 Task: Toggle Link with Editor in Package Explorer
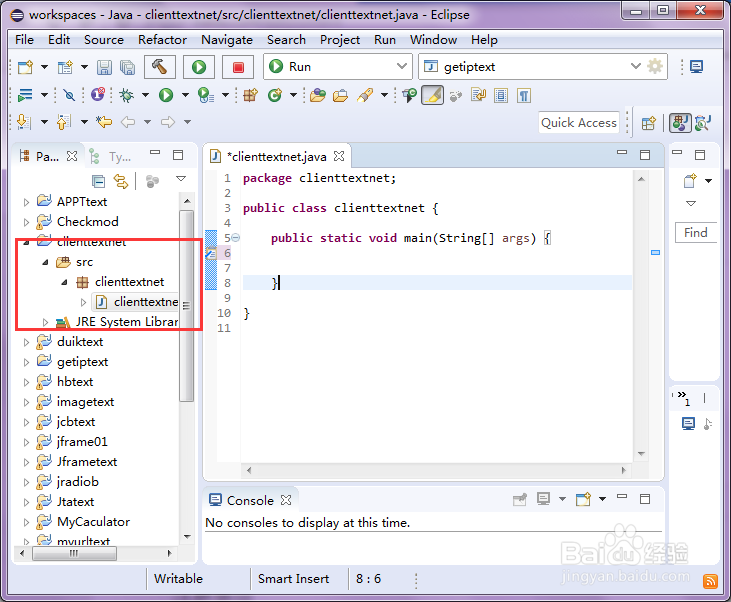pyautogui.click(x=121, y=181)
